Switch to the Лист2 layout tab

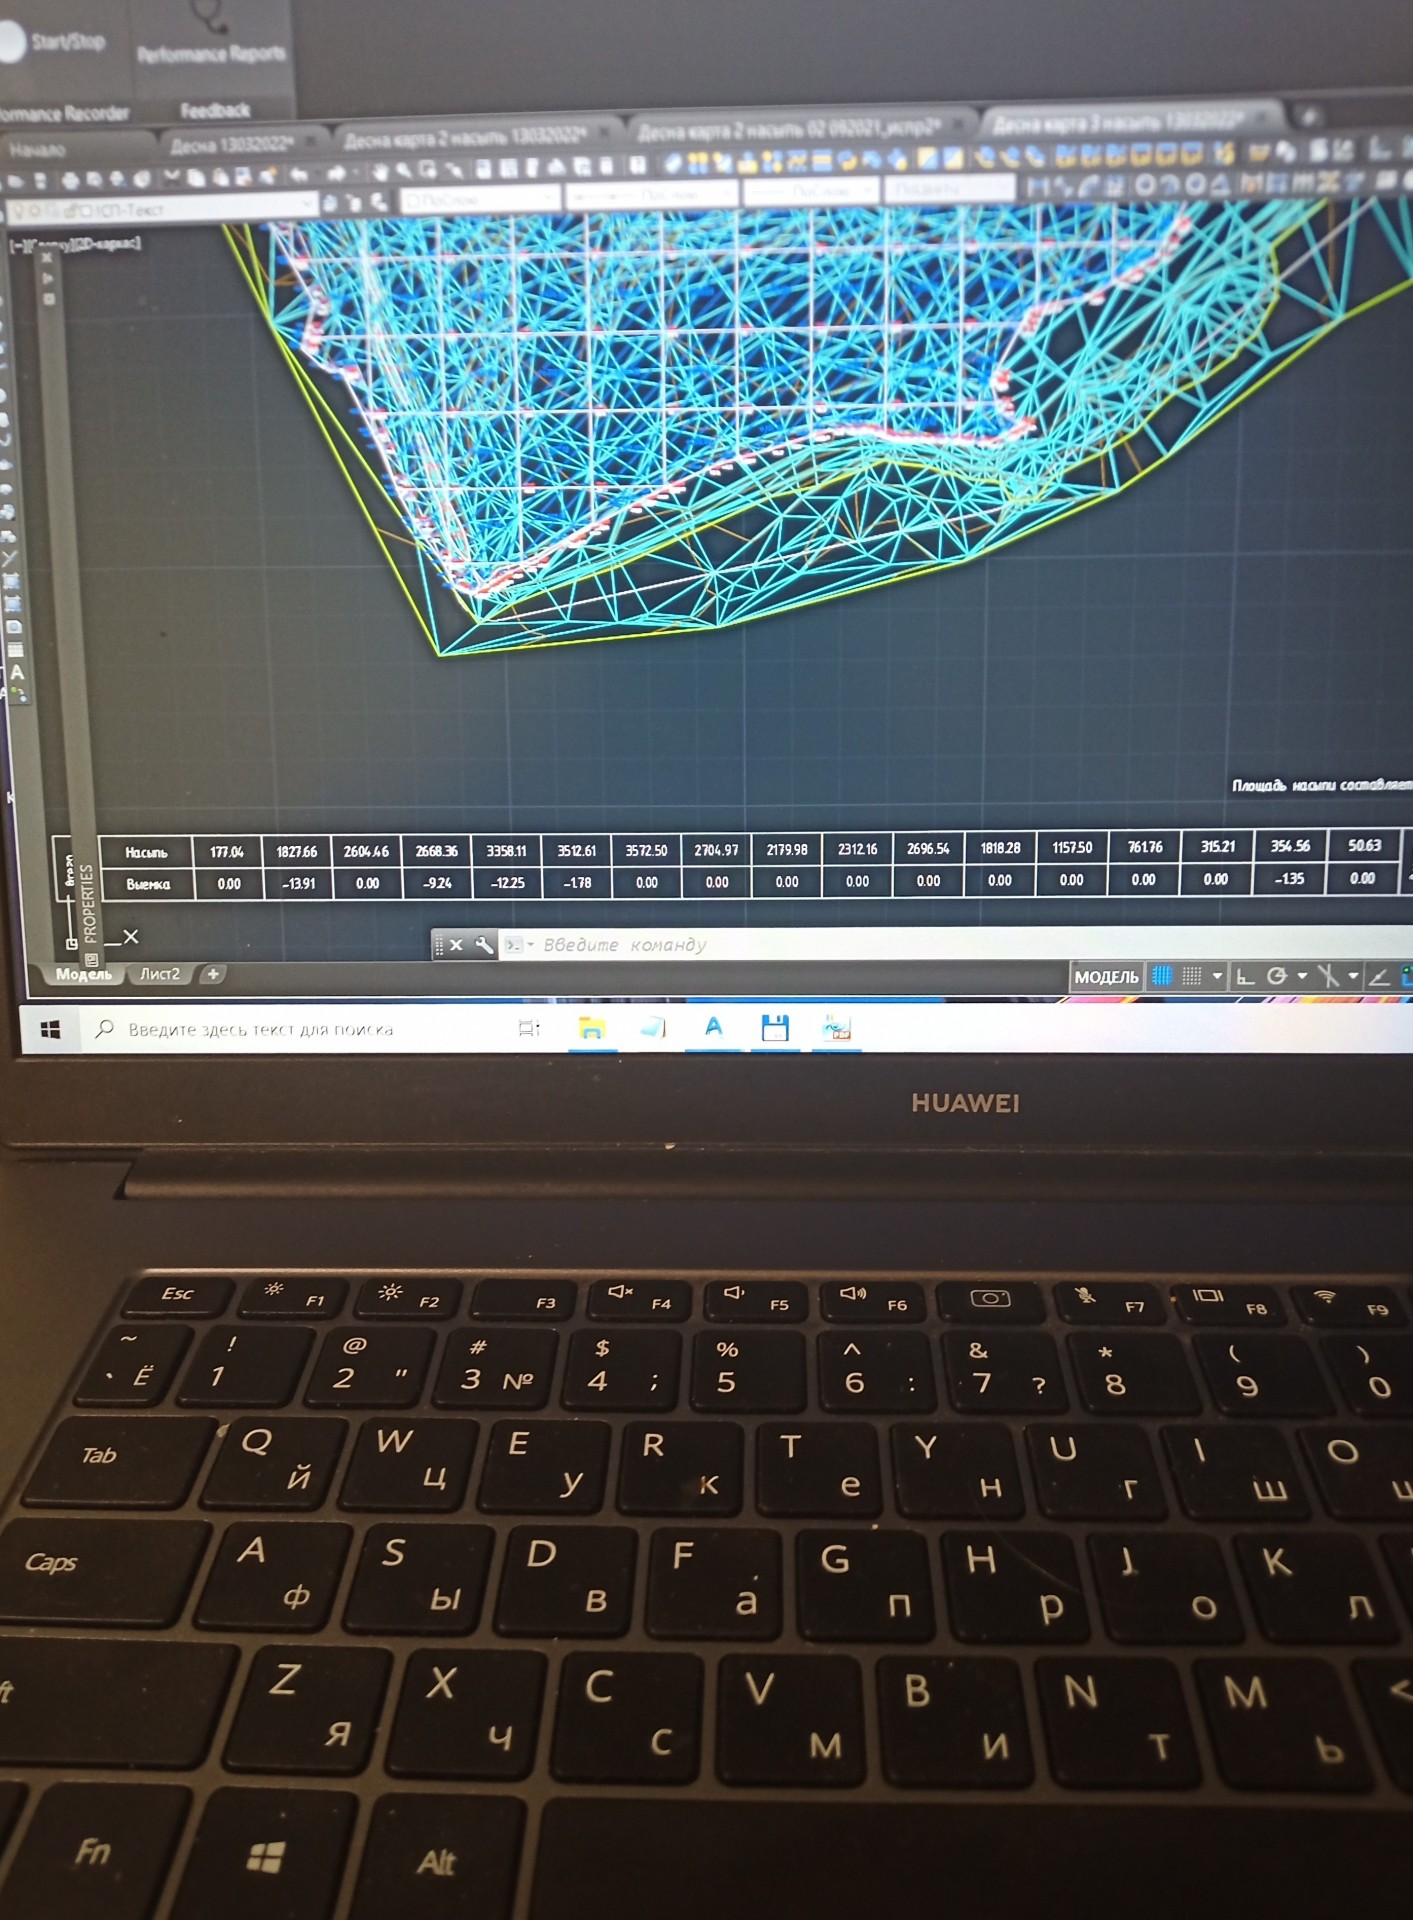(x=160, y=974)
